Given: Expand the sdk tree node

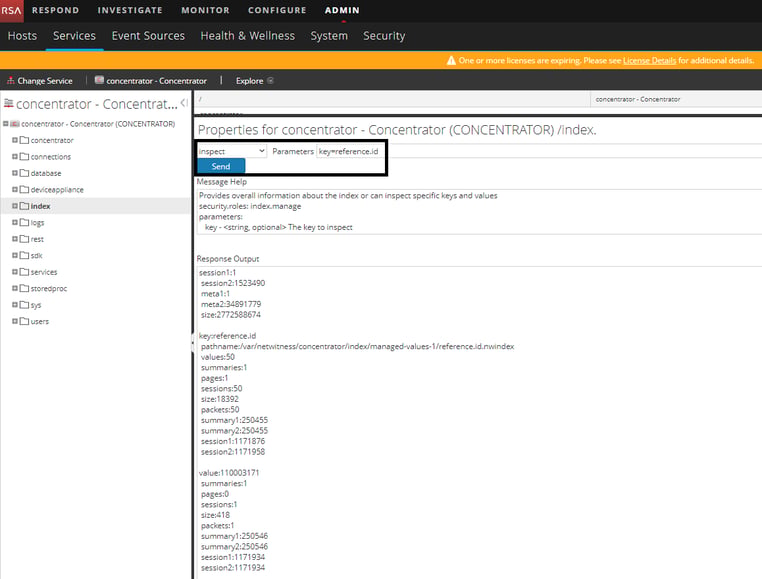Looking at the screenshot, I should pos(15,255).
